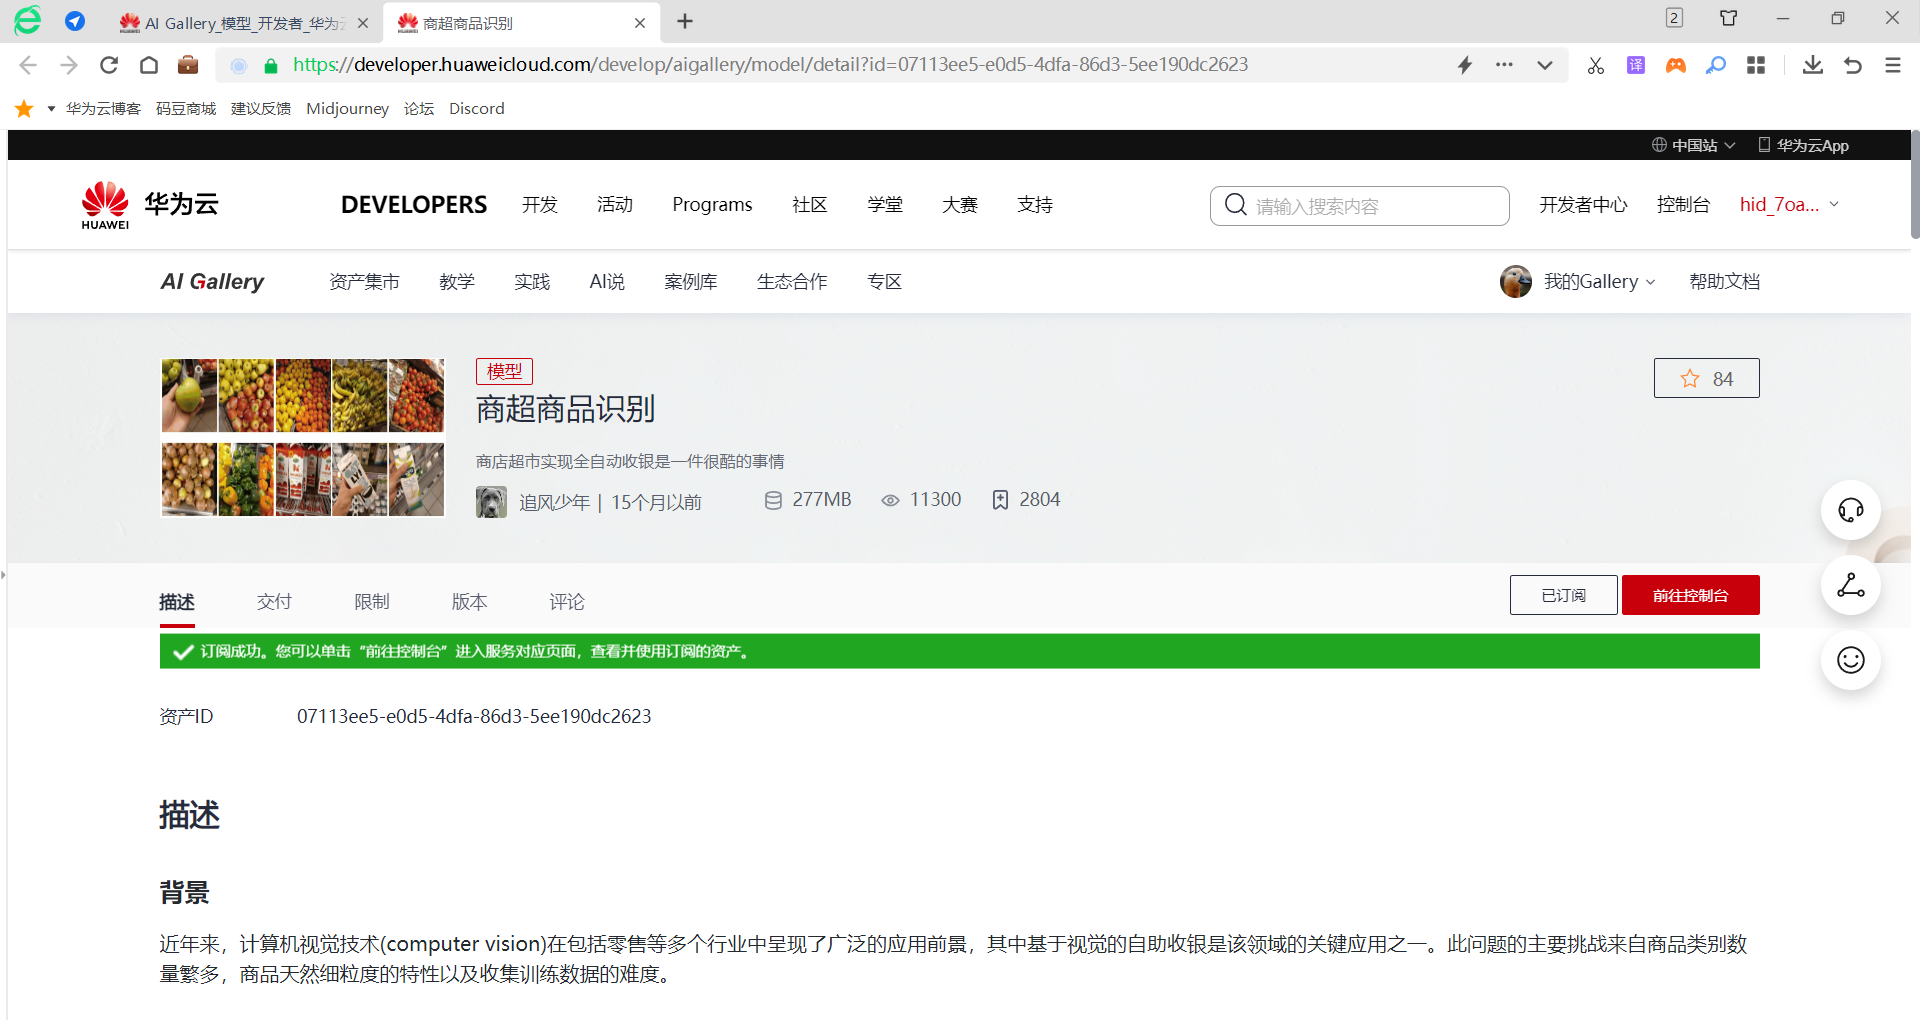Expand the bookmarks star dropdown arrow
Screen dimensions: 1920x1020
[50, 109]
